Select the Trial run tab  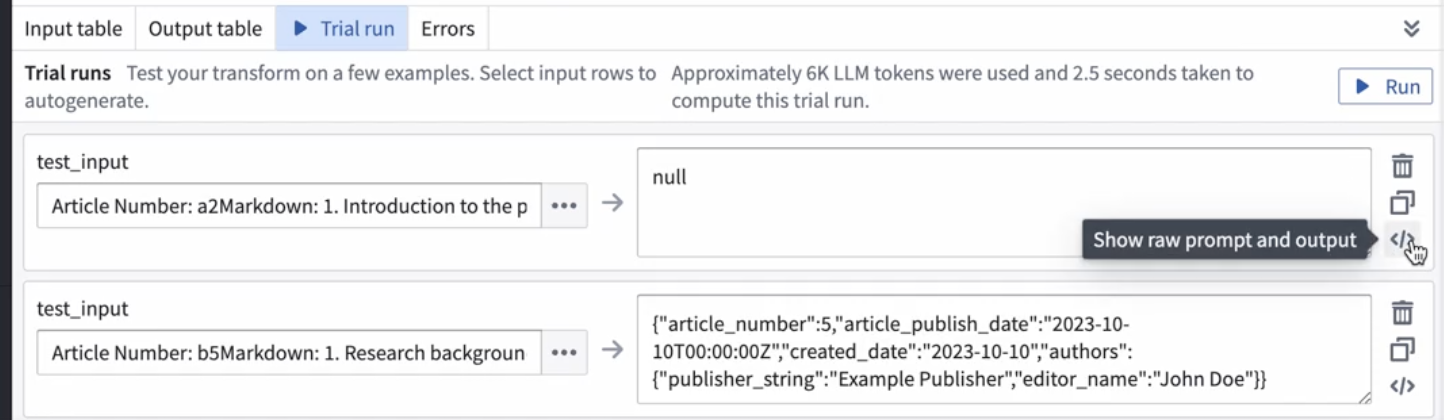click(x=342, y=29)
